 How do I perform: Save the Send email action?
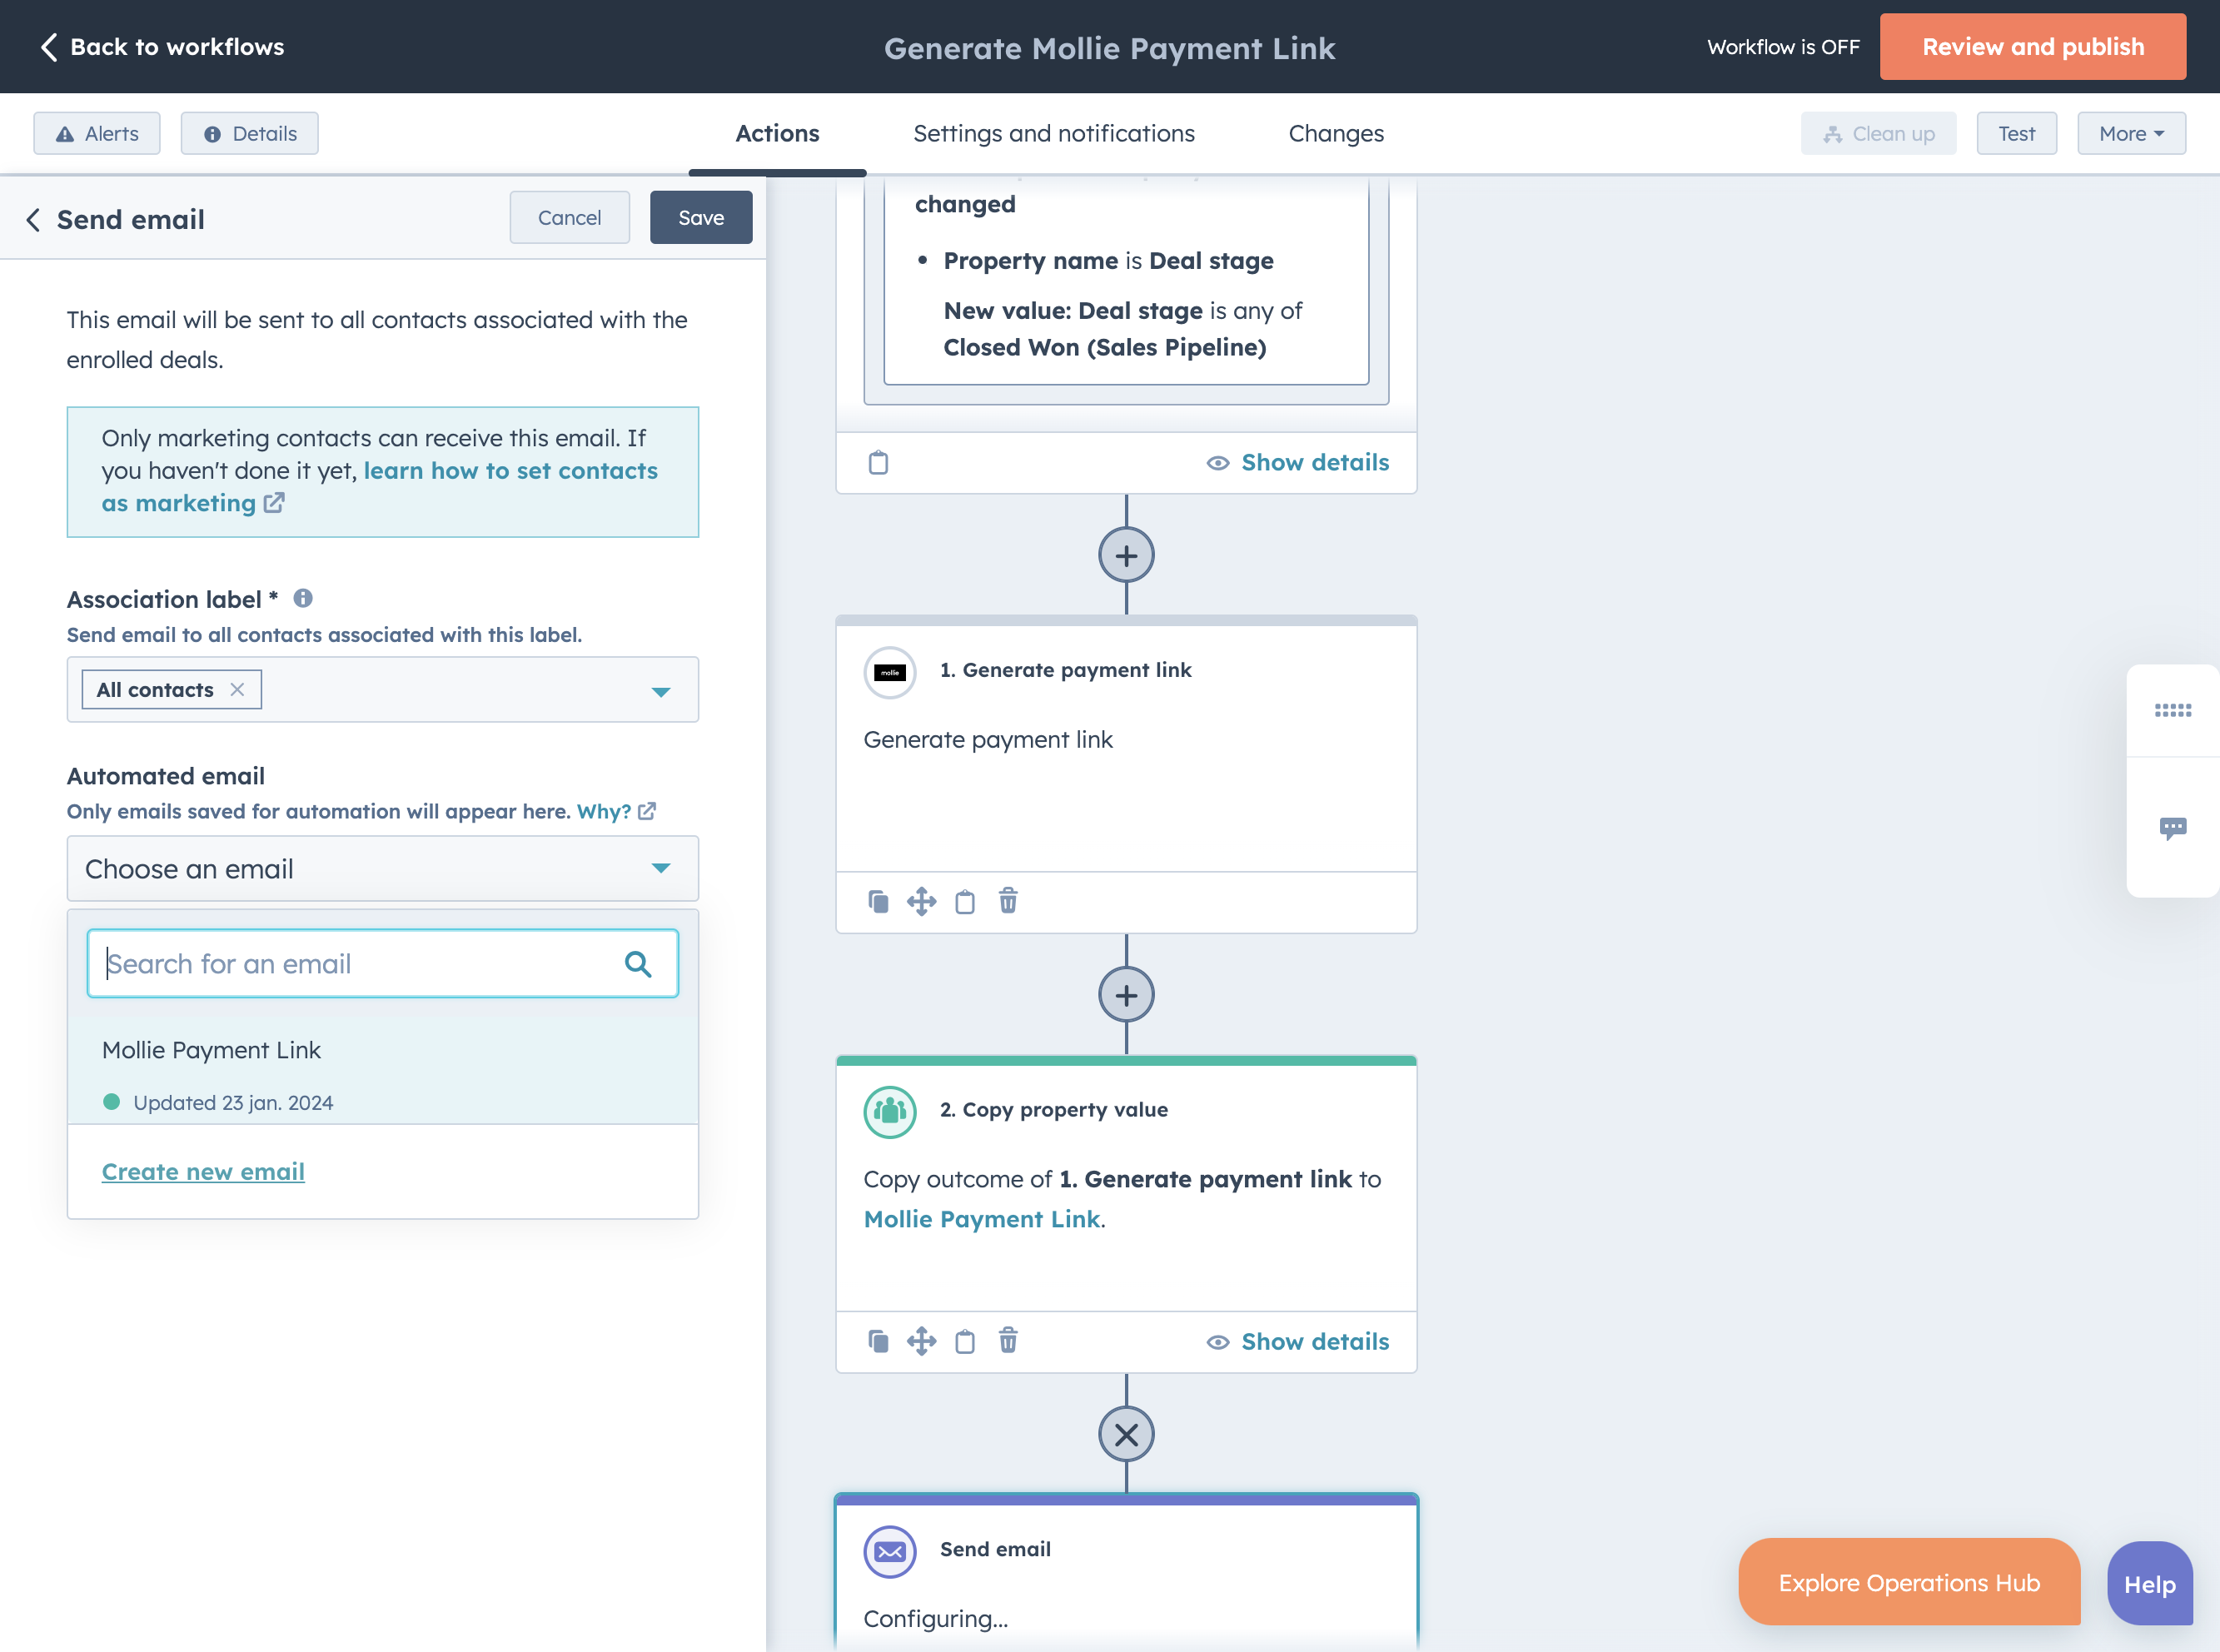coord(701,217)
